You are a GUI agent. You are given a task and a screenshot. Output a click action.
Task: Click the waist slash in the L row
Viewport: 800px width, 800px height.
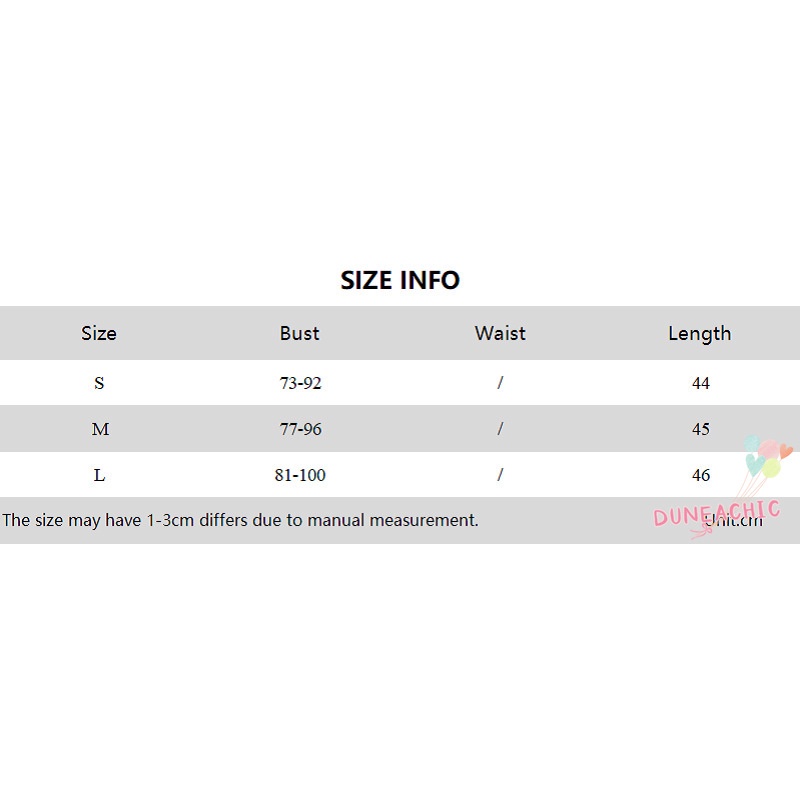click(500, 475)
